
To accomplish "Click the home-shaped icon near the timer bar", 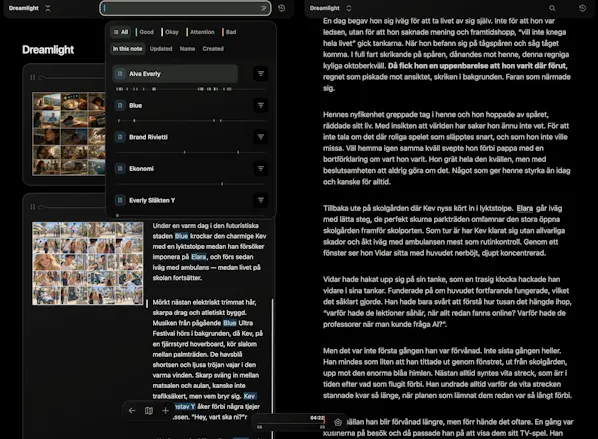I will click(x=338, y=422).
